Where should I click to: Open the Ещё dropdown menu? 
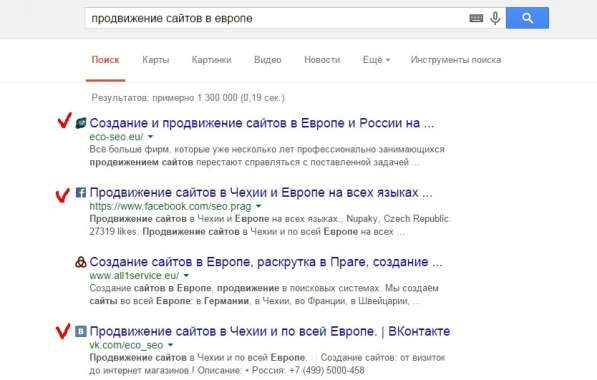376,60
